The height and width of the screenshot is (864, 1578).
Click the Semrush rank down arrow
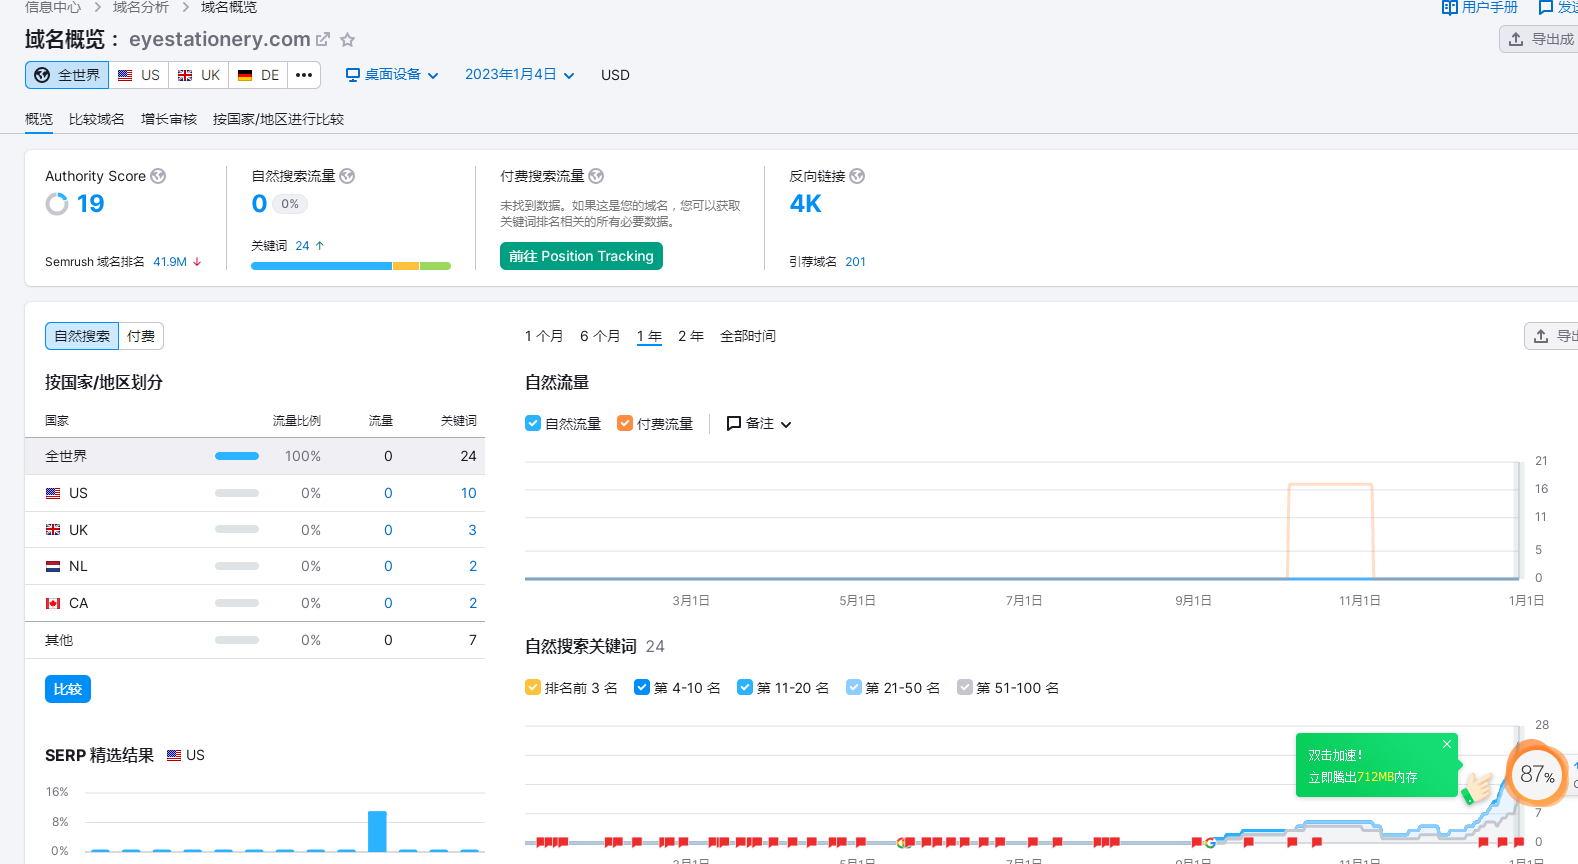tap(197, 262)
